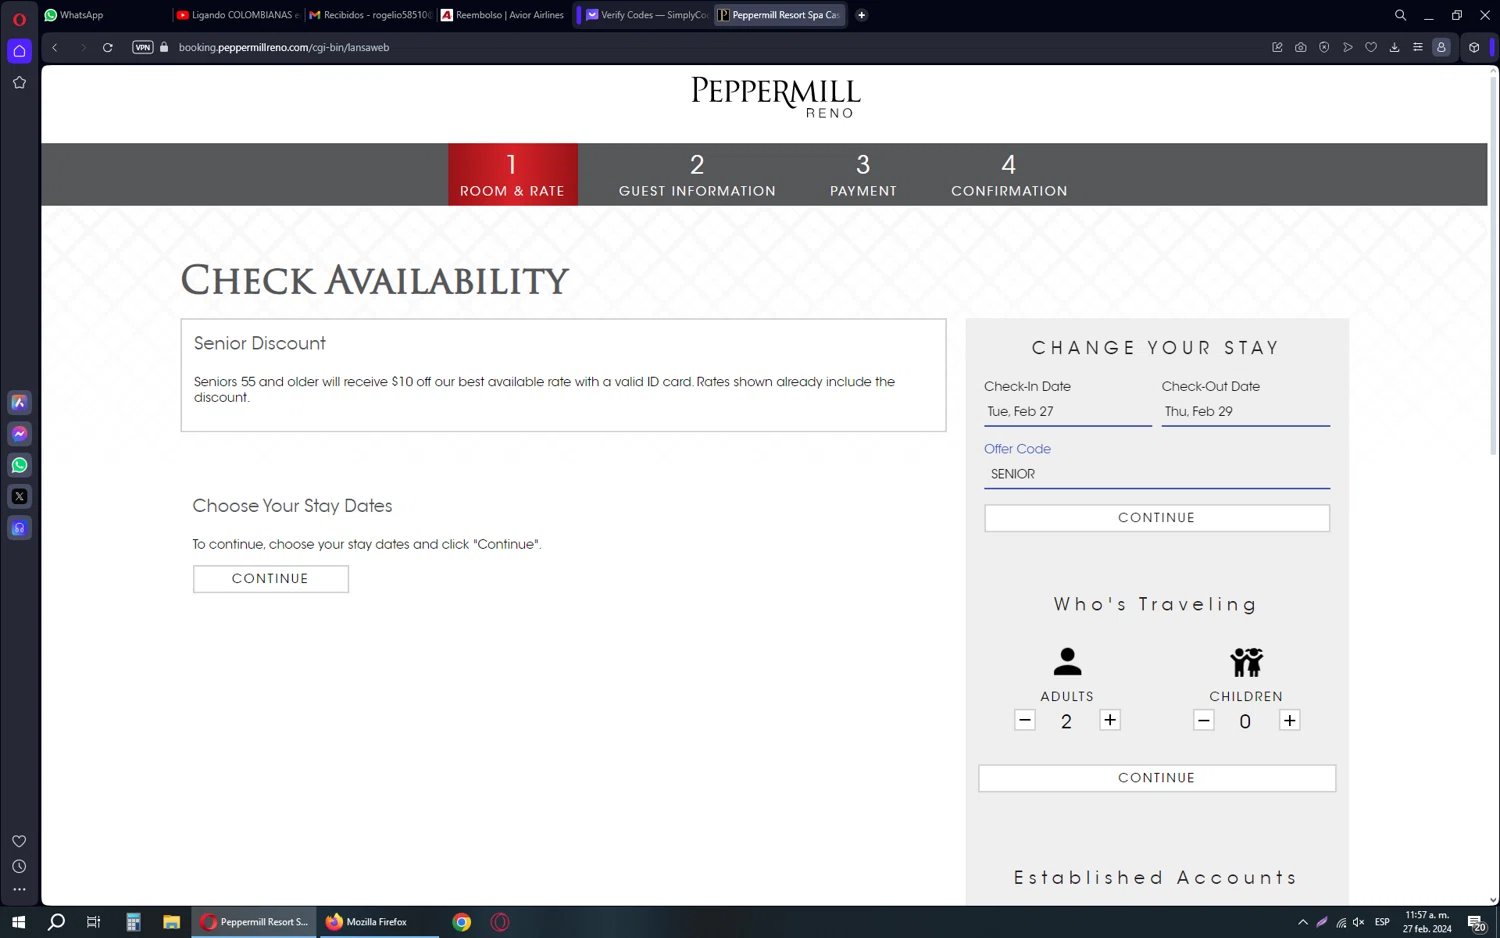Open sidebar setup three-dots menu
Viewport: 1500px width, 938px height.
(x=19, y=889)
